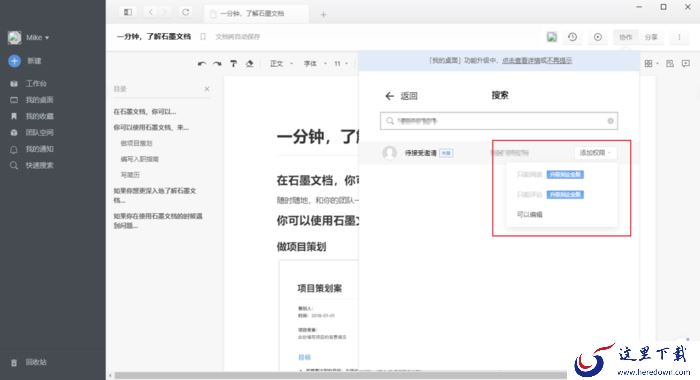Viewport: 700px width, 380px height.
Task: Clear the search field with the x icon
Action: click(610, 121)
